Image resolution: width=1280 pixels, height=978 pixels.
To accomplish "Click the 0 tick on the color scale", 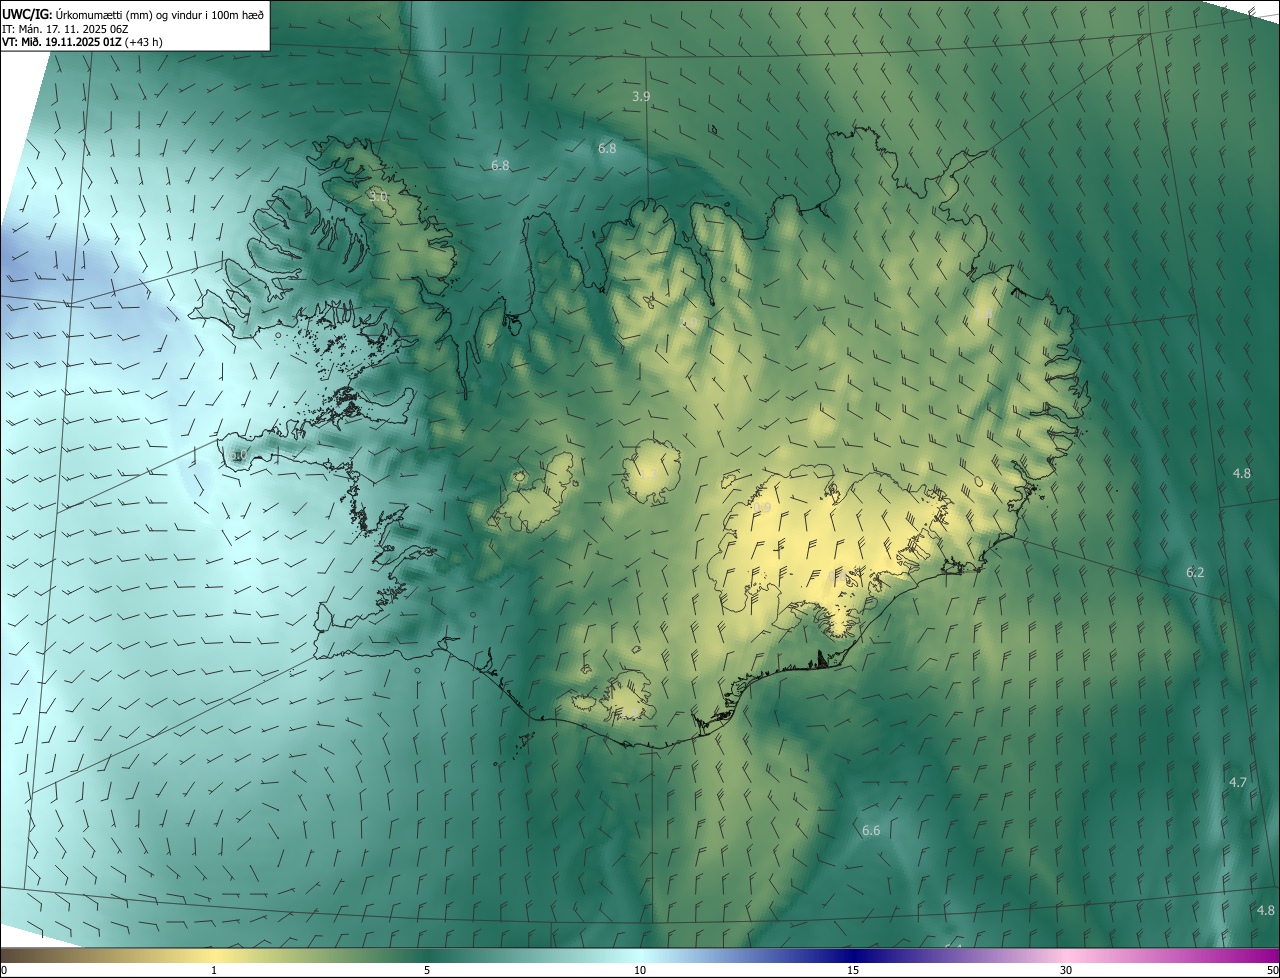I will tap(3, 970).
